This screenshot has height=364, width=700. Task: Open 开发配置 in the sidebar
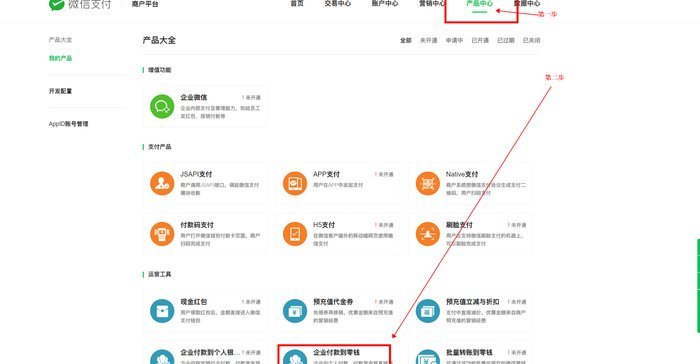[x=60, y=91]
